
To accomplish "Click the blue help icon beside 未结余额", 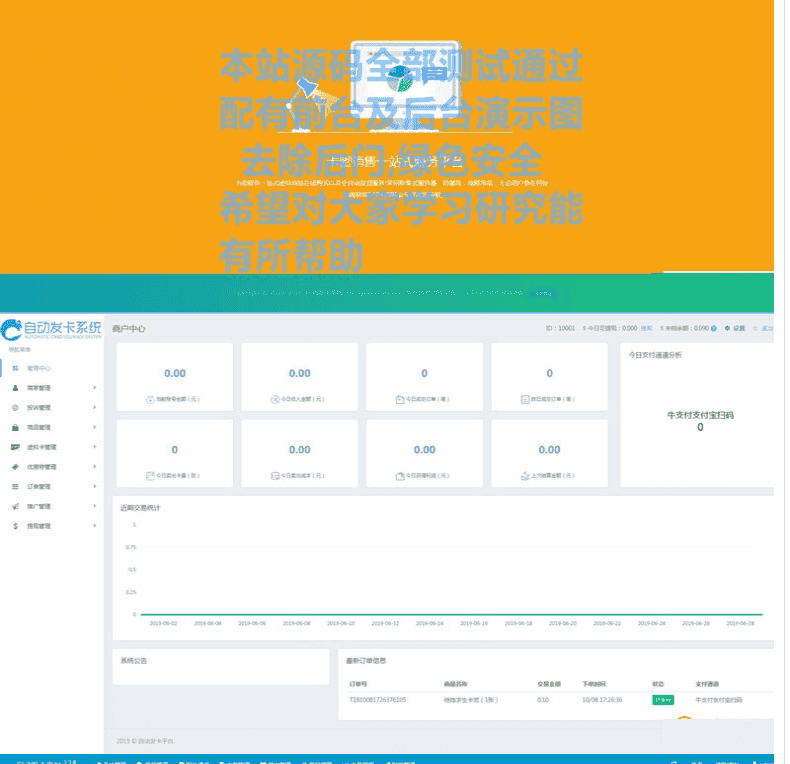I will pyautogui.click(x=713, y=328).
